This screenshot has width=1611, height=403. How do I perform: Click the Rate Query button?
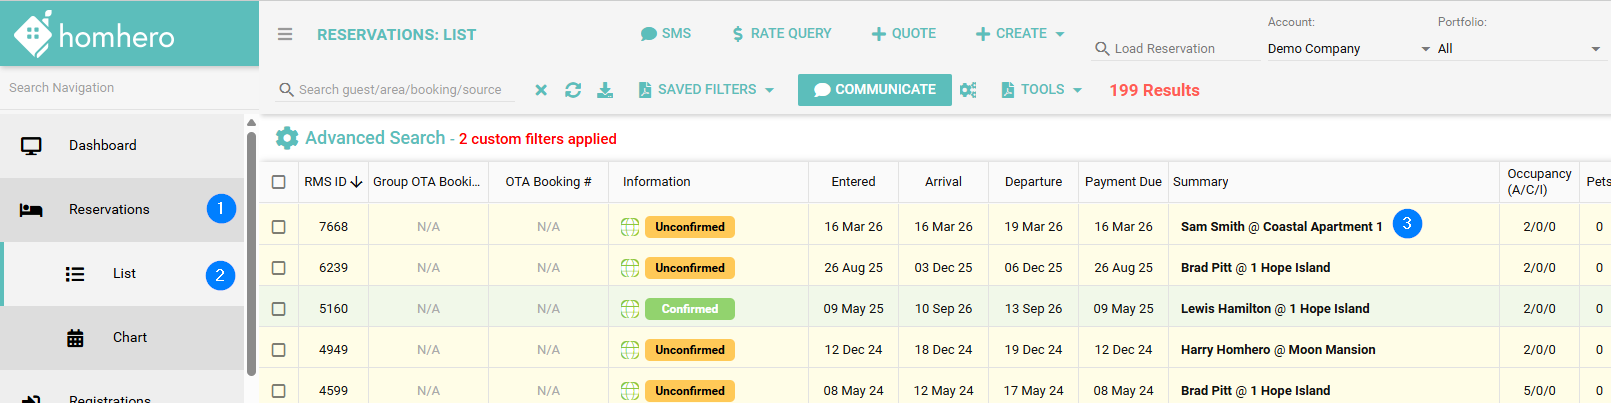tap(781, 34)
